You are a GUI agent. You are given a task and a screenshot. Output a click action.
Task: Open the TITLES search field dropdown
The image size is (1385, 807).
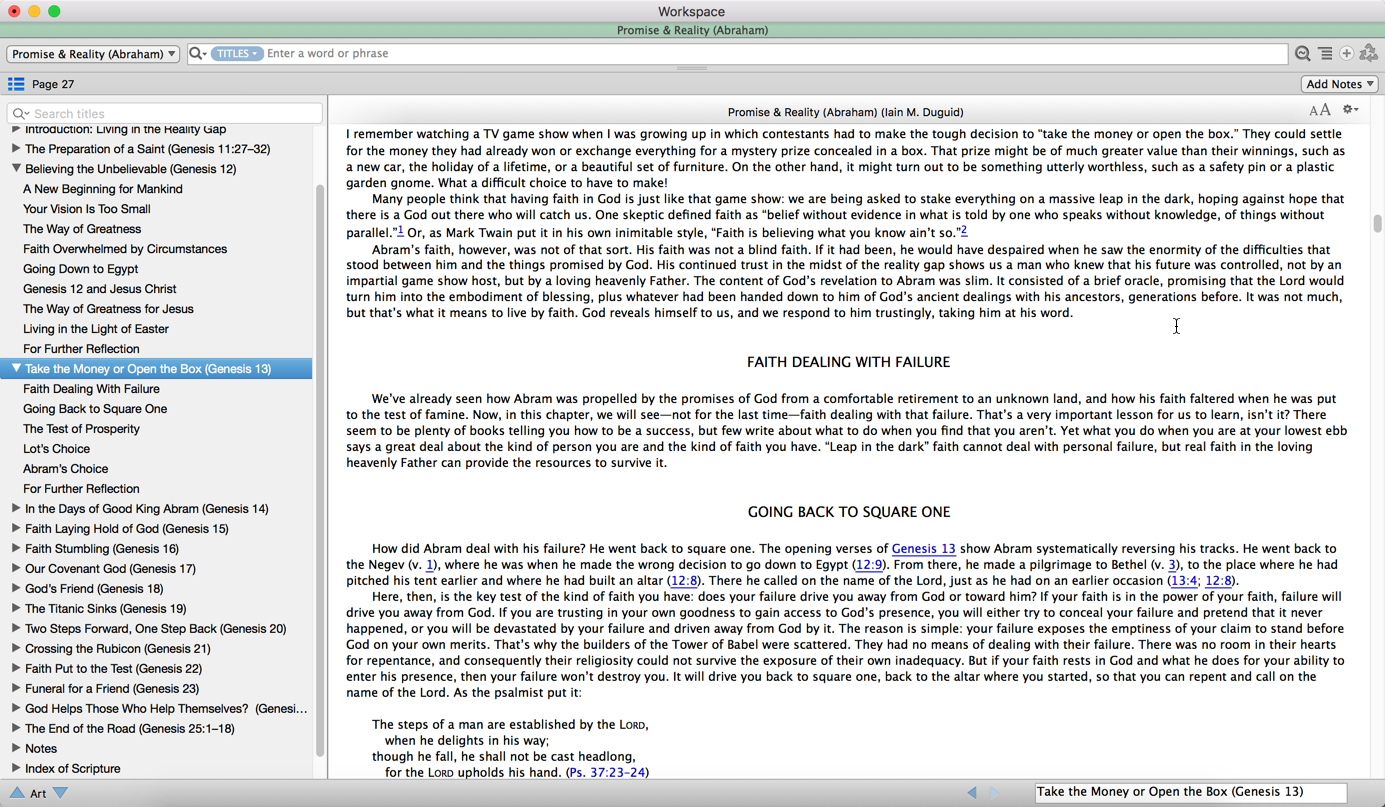(236, 54)
